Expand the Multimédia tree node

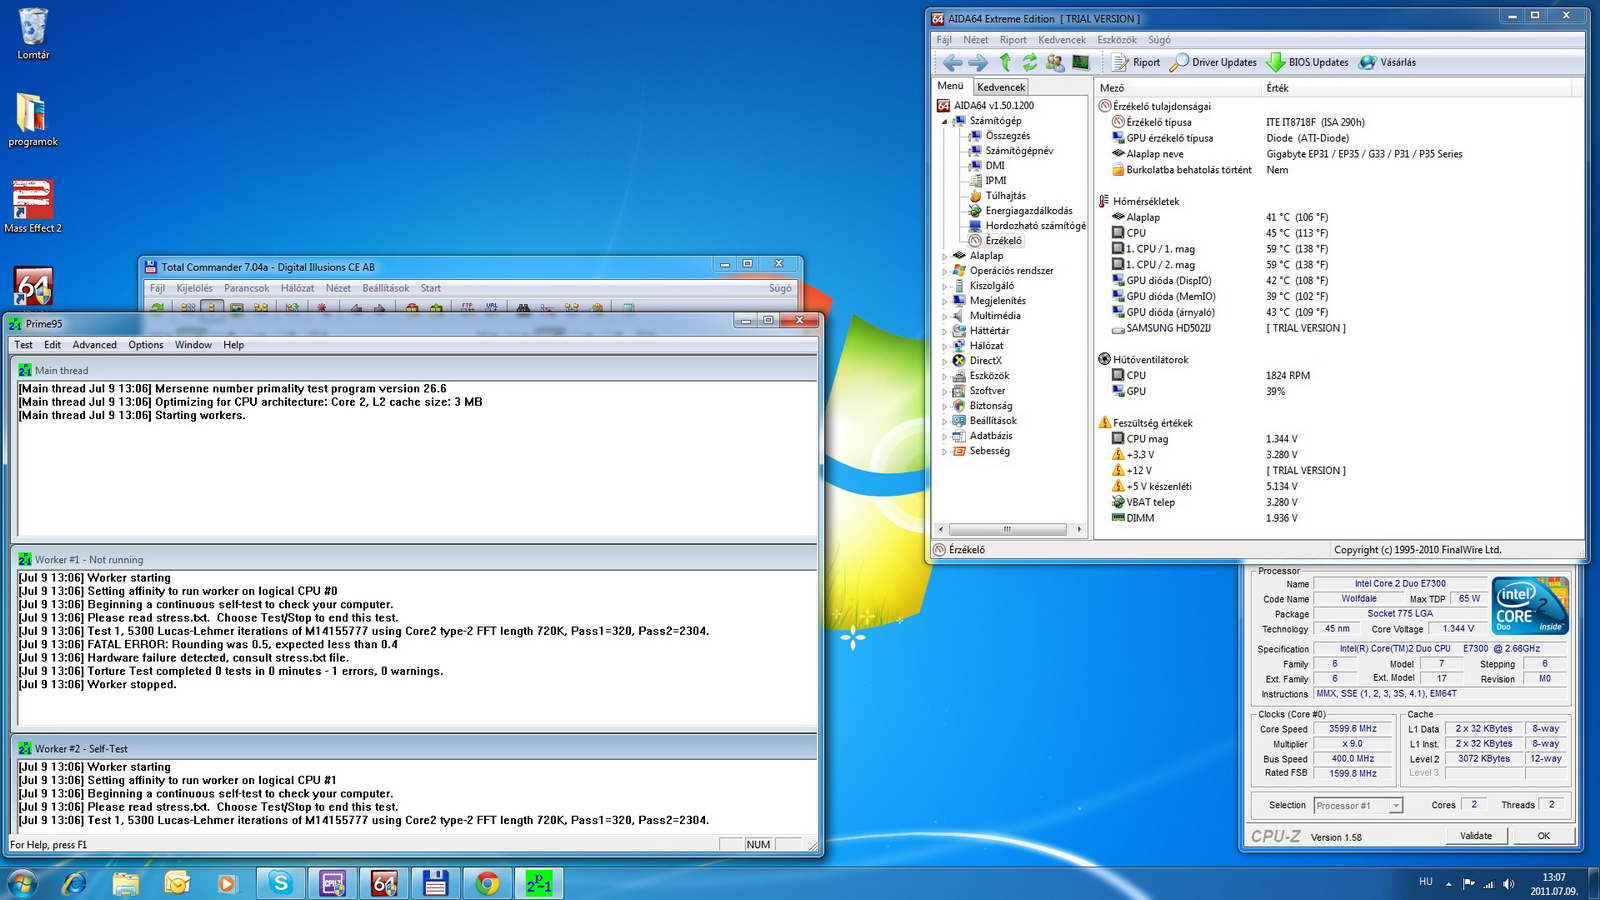944,316
